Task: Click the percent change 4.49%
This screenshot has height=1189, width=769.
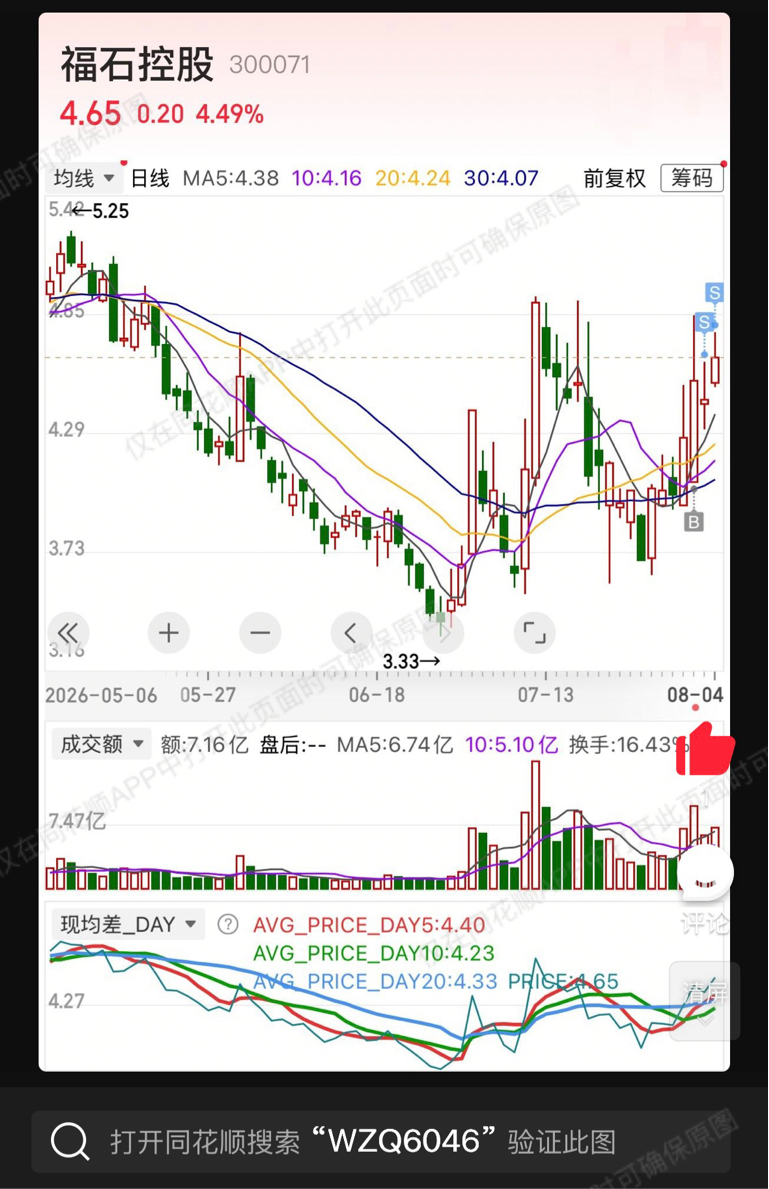Action: 230,115
